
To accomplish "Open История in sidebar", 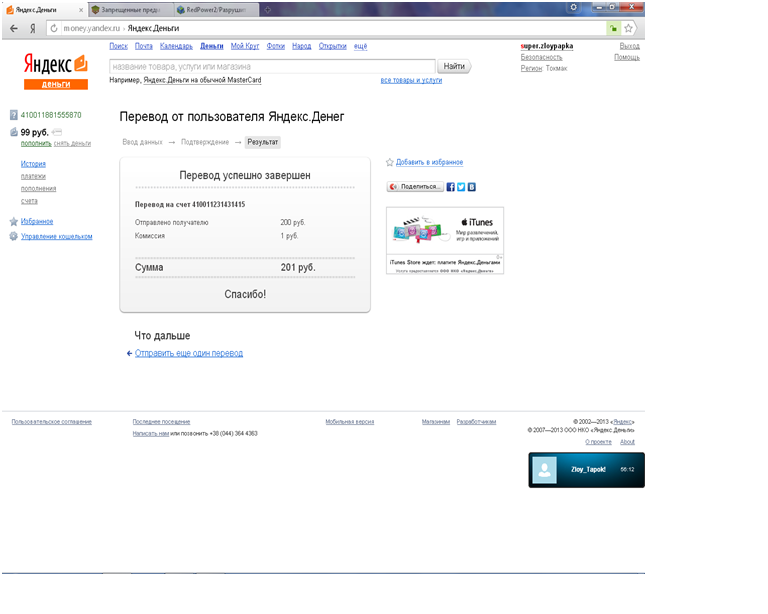I will tap(33, 164).
